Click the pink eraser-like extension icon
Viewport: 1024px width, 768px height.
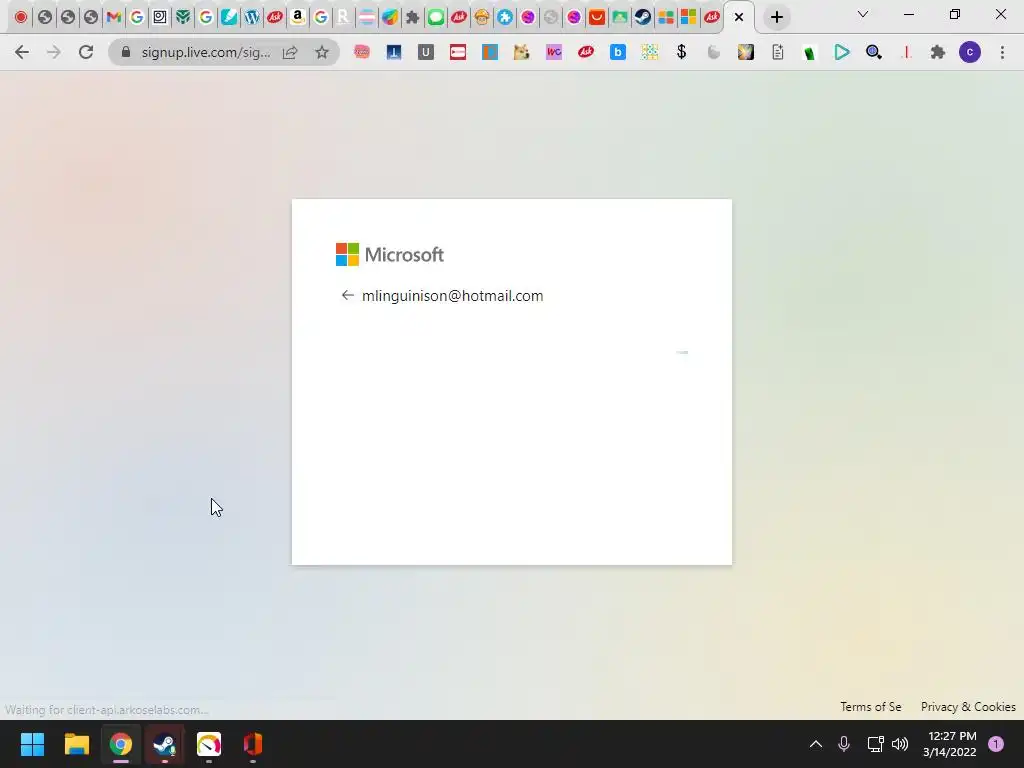click(x=362, y=52)
